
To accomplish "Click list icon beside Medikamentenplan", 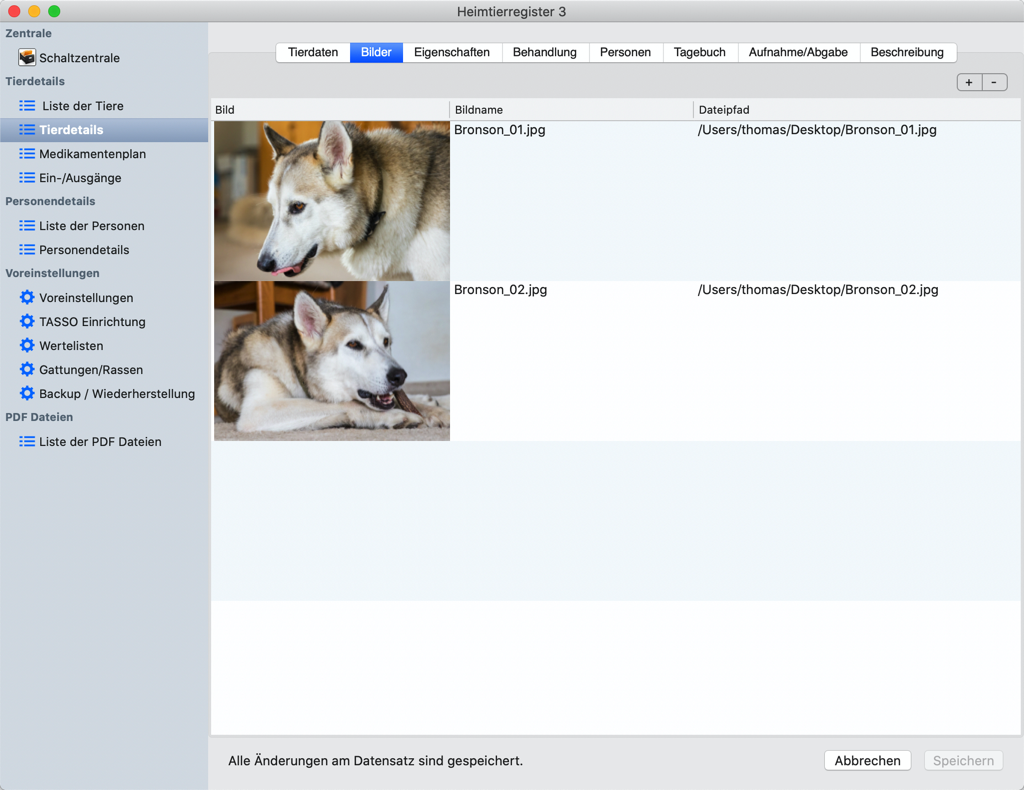I will [x=27, y=154].
